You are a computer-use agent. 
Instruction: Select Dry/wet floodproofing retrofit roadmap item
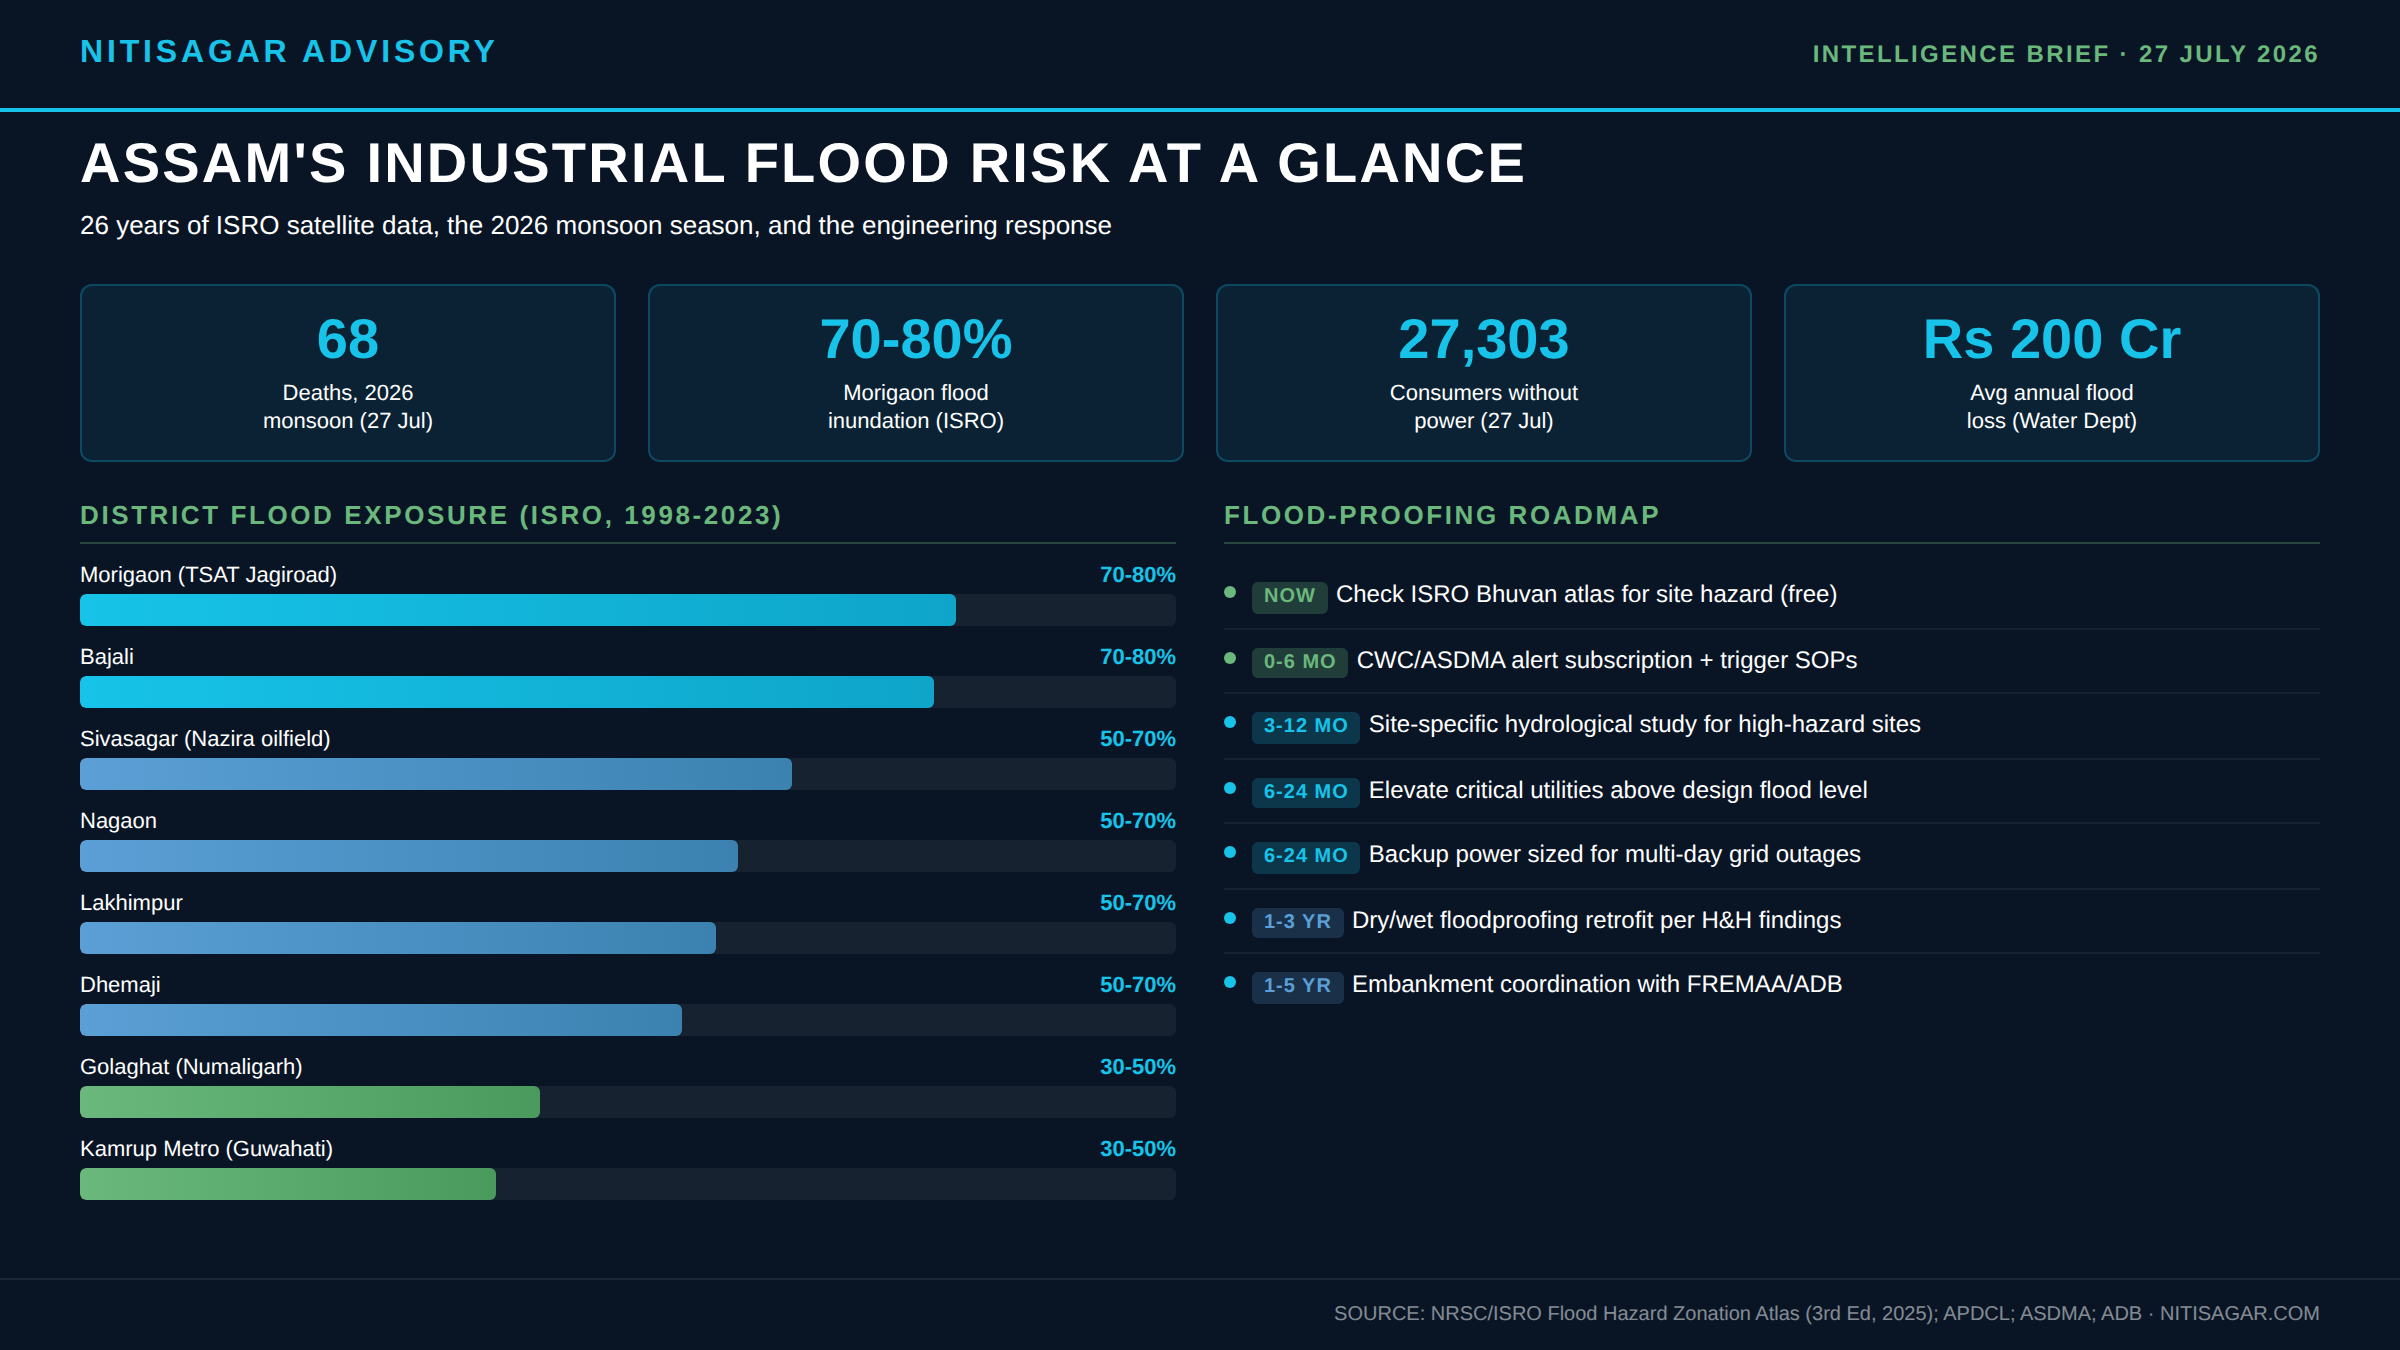pyautogui.click(x=1596, y=920)
